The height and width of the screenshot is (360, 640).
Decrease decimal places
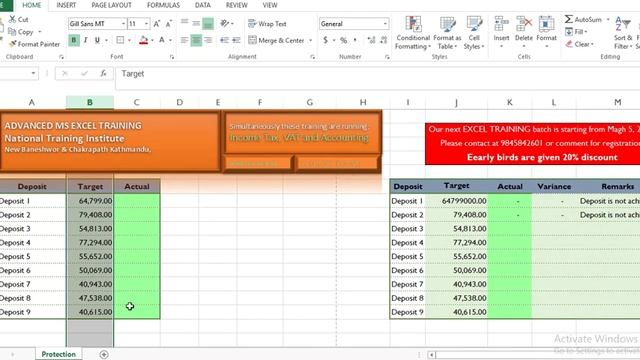click(x=383, y=40)
